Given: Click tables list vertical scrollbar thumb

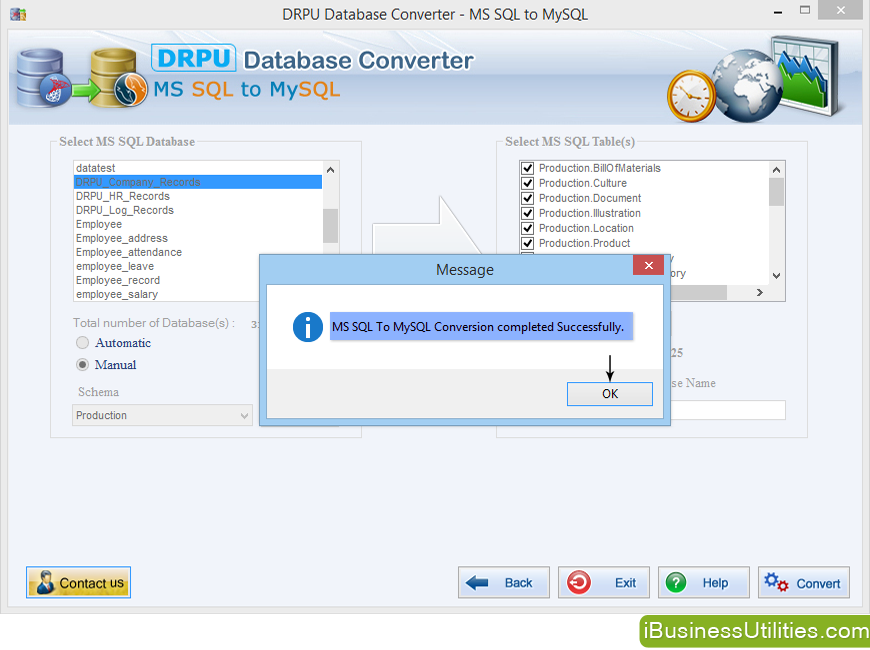Looking at the screenshot, I should tap(776, 192).
